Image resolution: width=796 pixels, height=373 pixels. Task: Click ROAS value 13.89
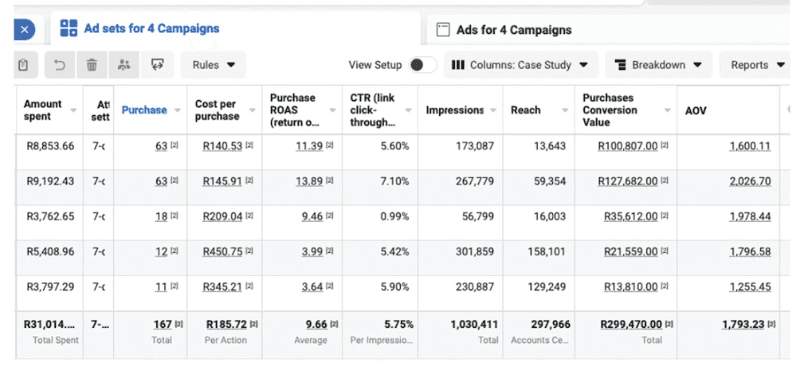[x=309, y=181]
